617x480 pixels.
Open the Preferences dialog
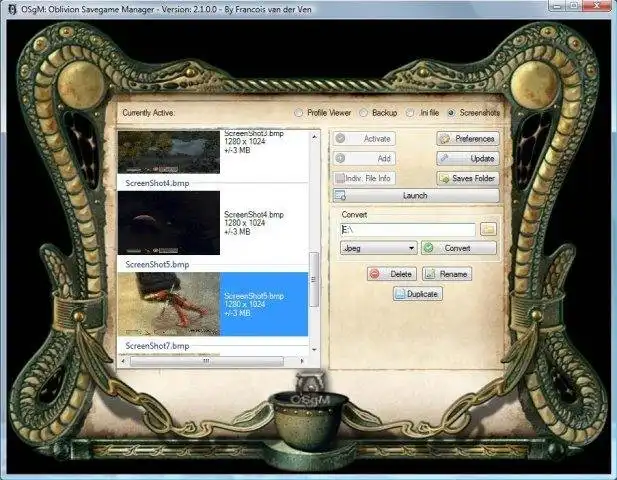tap(468, 138)
